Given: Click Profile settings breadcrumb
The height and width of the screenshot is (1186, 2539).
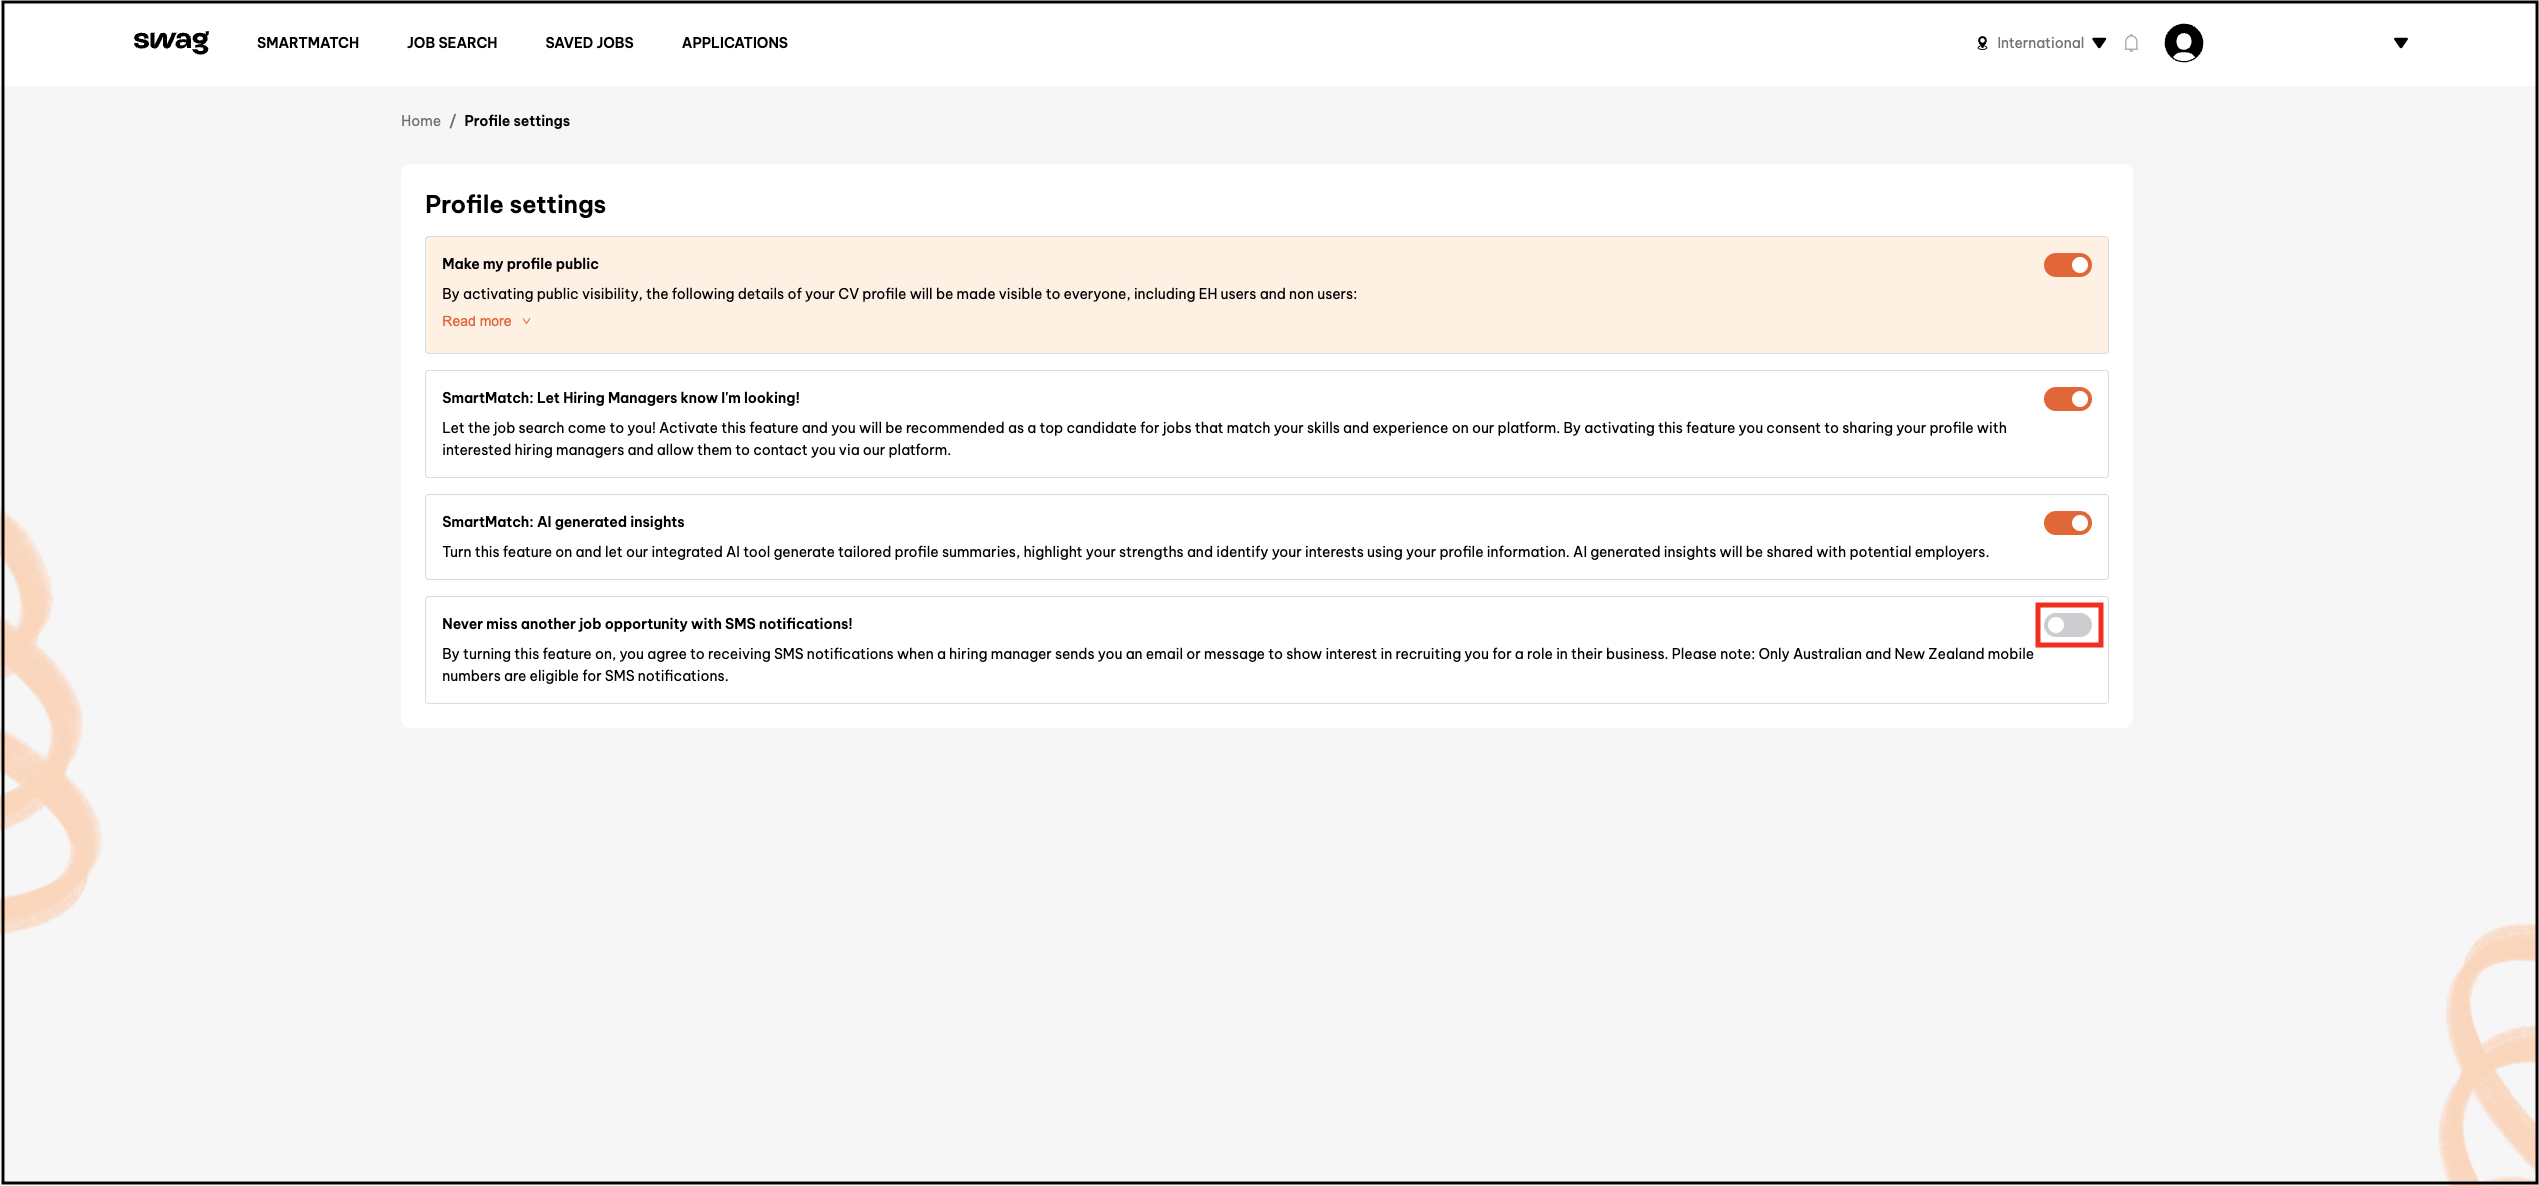Looking at the screenshot, I should (517, 121).
